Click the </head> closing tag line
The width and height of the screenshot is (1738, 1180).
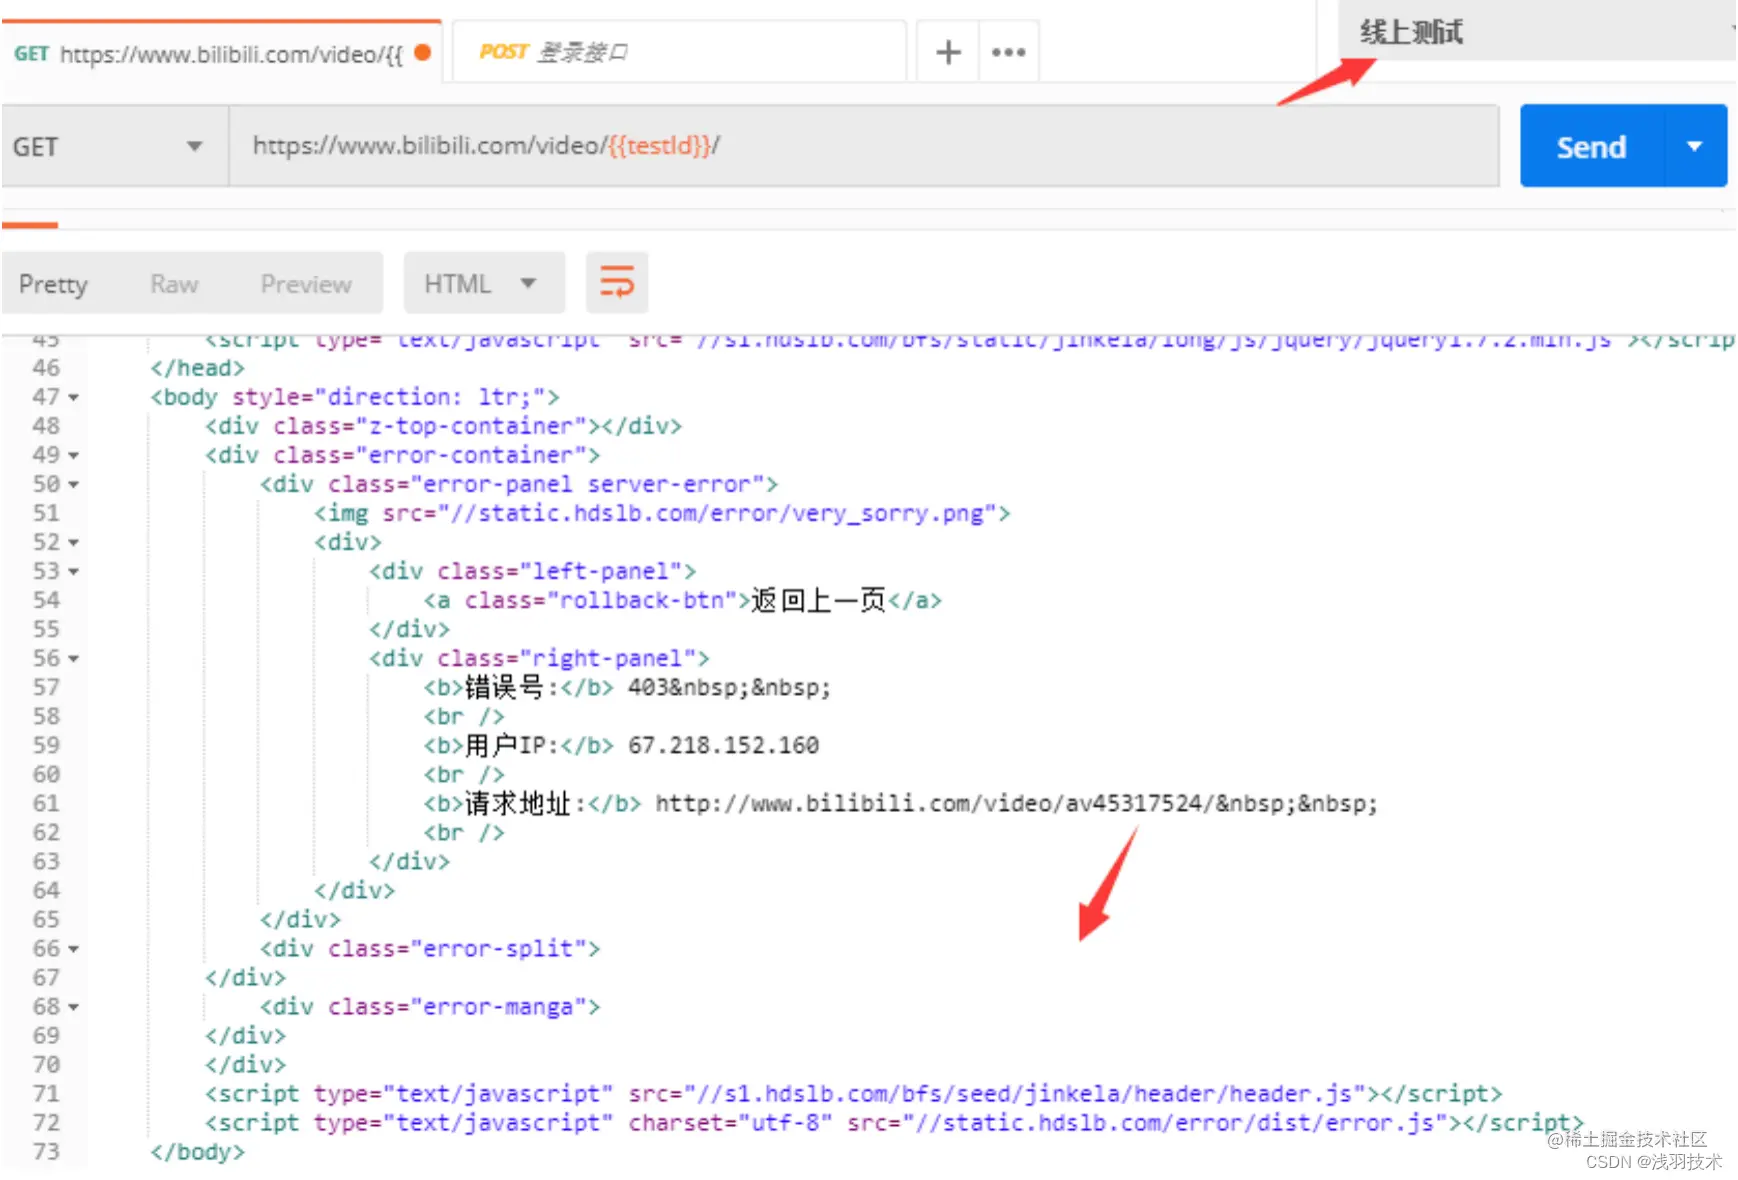(197, 368)
